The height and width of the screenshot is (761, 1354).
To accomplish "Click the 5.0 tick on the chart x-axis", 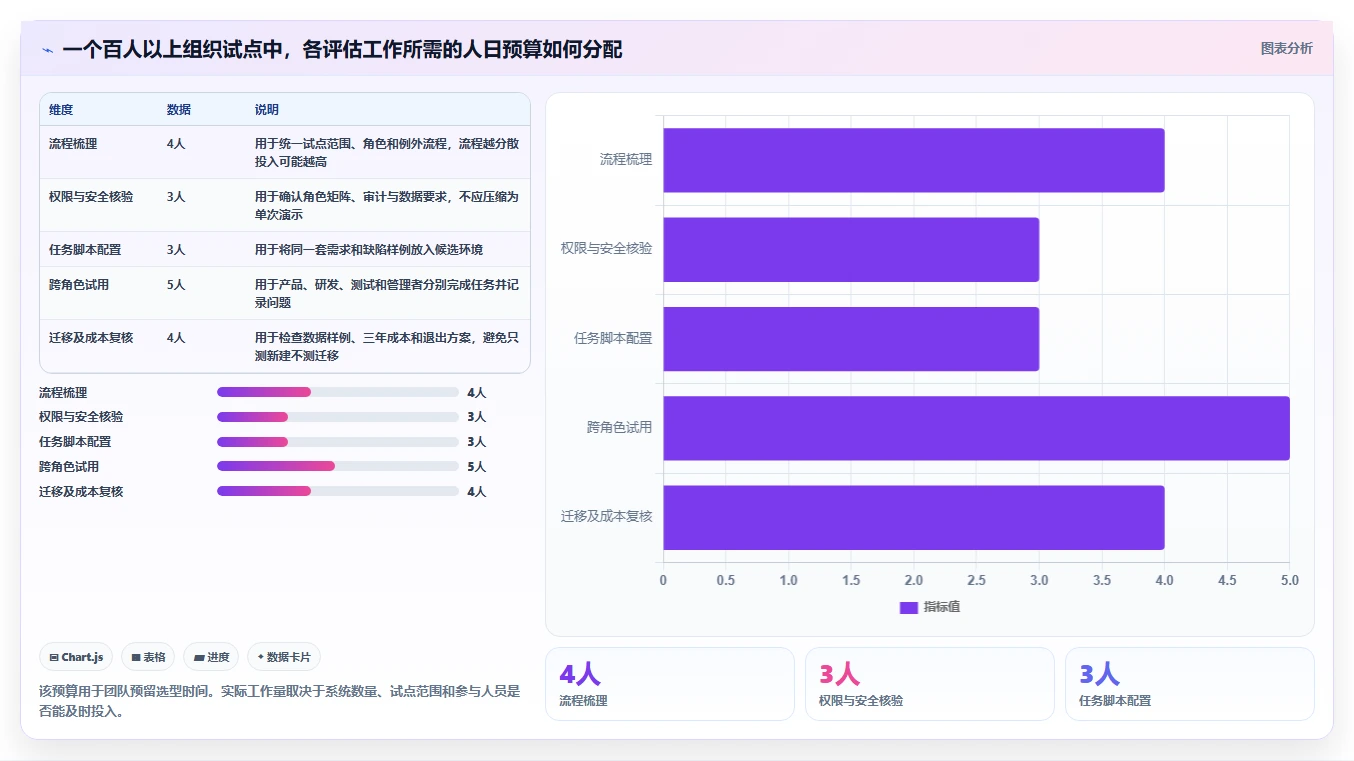I will point(1289,580).
